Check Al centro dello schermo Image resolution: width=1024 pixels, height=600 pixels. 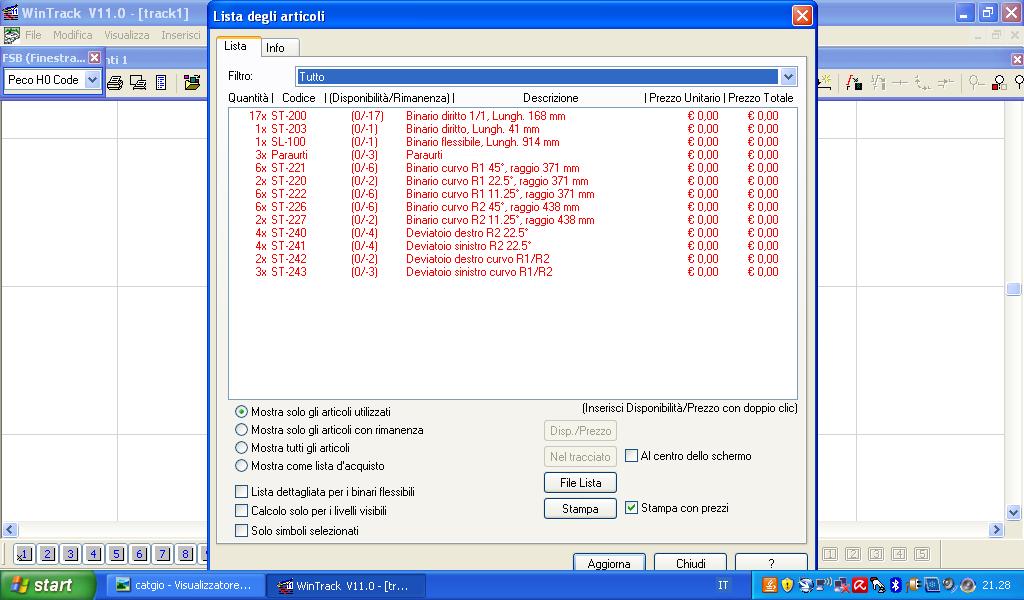click(632, 456)
